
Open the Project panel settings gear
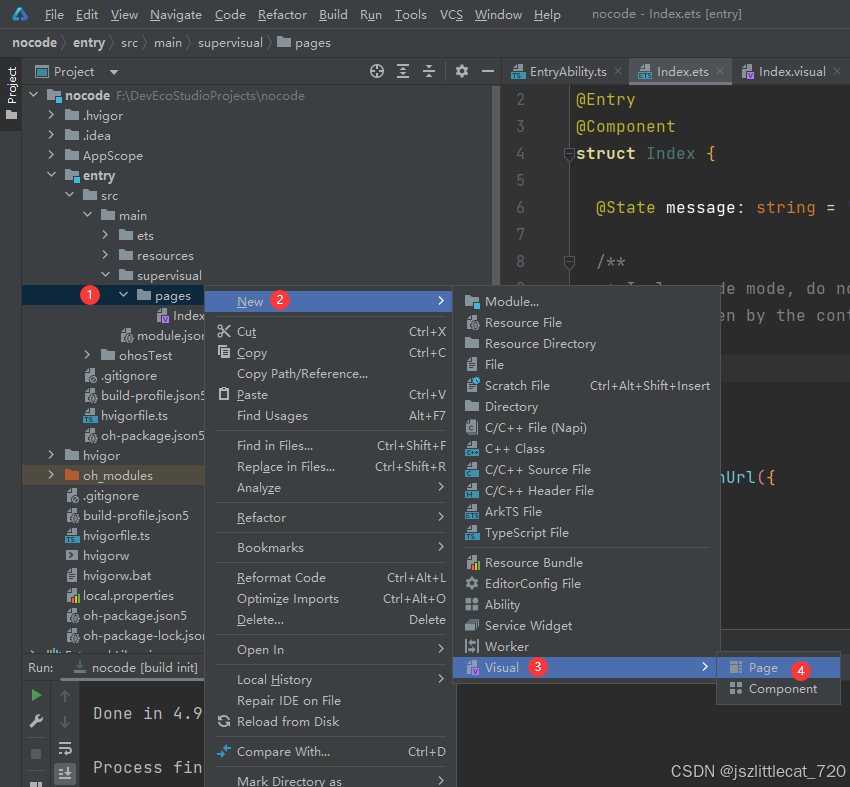pyautogui.click(x=461, y=71)
